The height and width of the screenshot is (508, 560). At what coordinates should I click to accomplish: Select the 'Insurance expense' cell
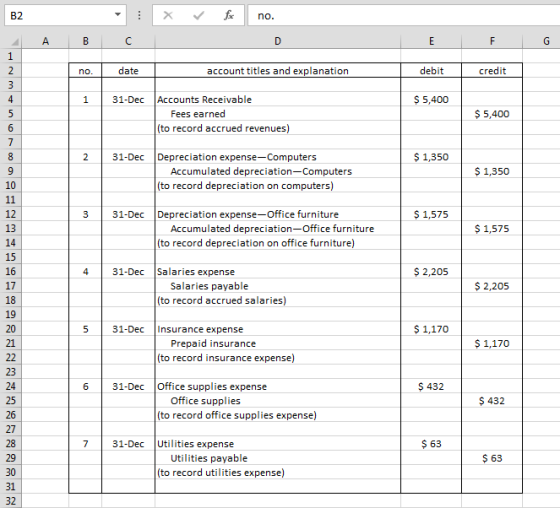click(278, 329)
